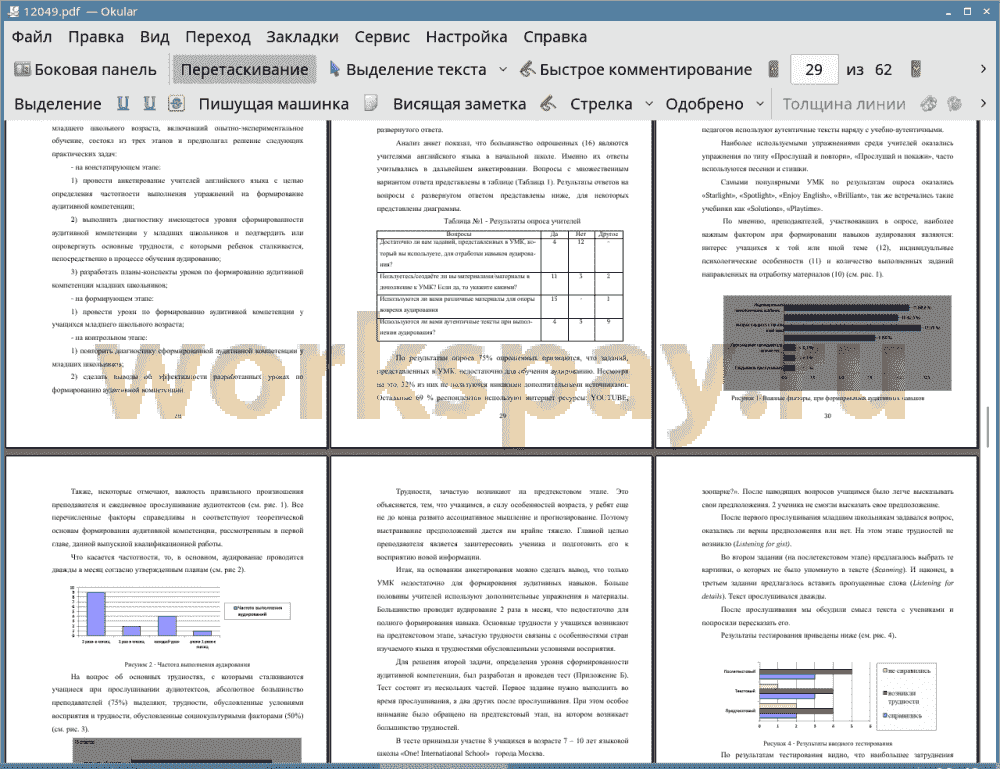
Task: Maximize the Okular window
Action: 967,11
